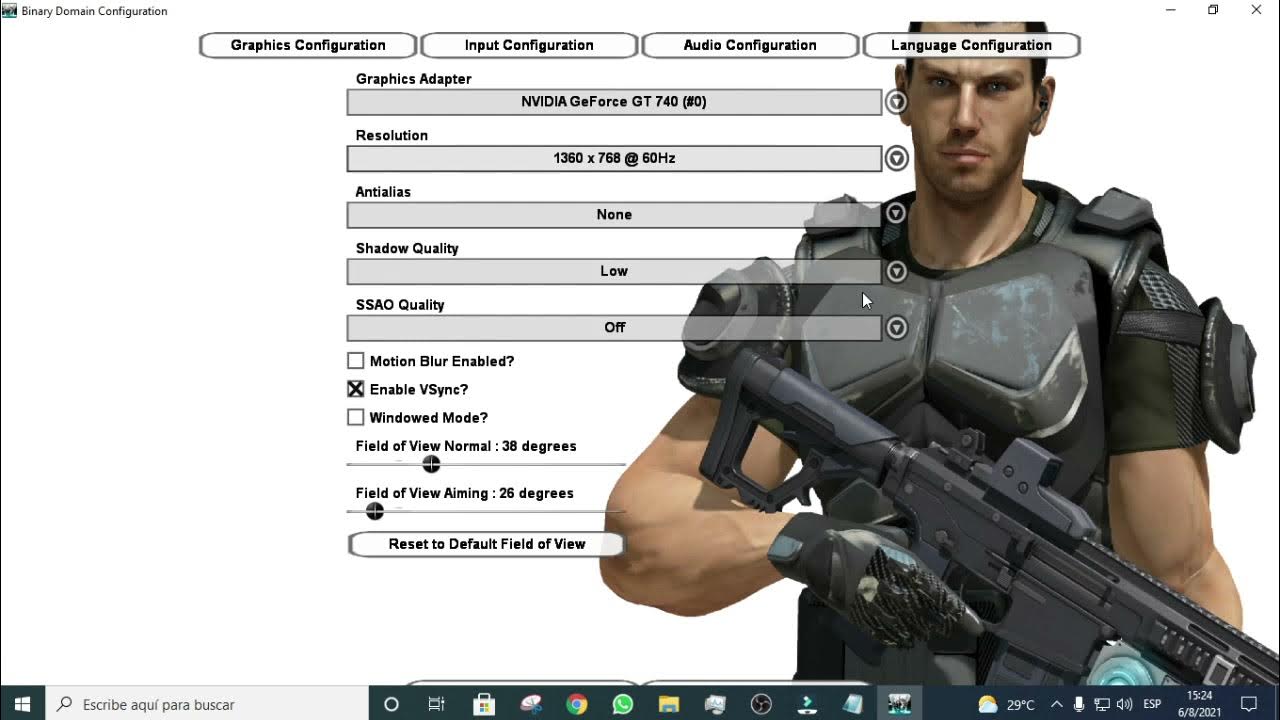Open Cortana from the taskbar

click(391, 704)
